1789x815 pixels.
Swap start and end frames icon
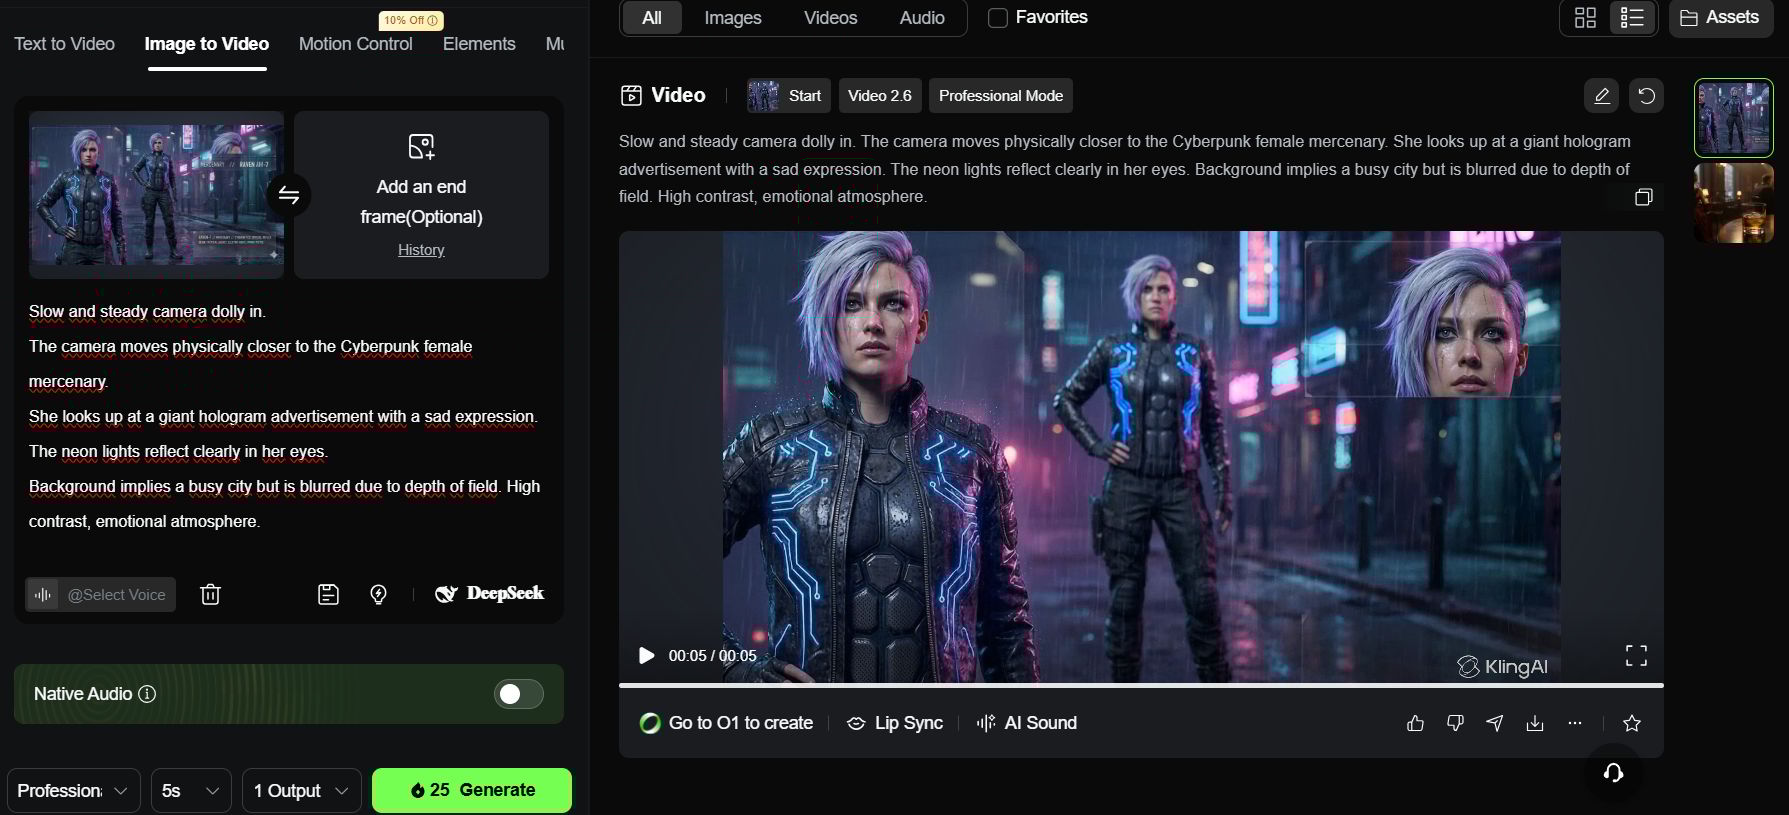coord(289,195)
